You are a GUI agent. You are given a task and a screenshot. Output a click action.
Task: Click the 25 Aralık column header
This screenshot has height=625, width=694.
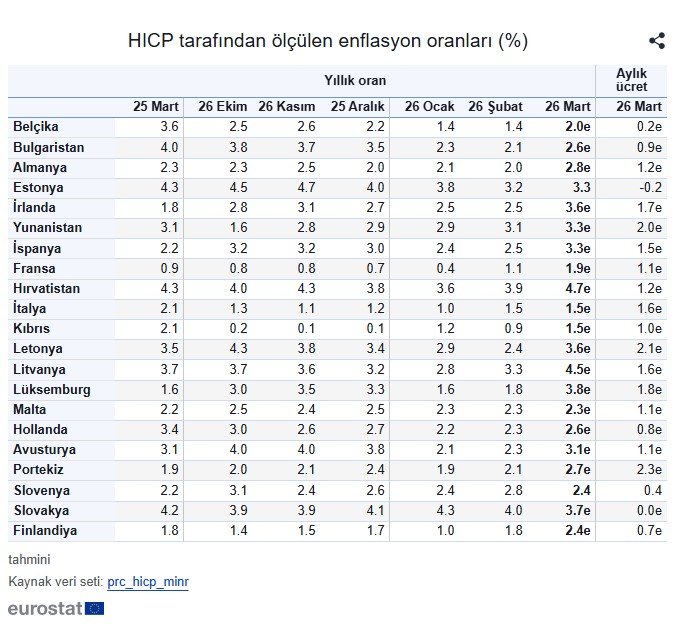click(357, 107)
